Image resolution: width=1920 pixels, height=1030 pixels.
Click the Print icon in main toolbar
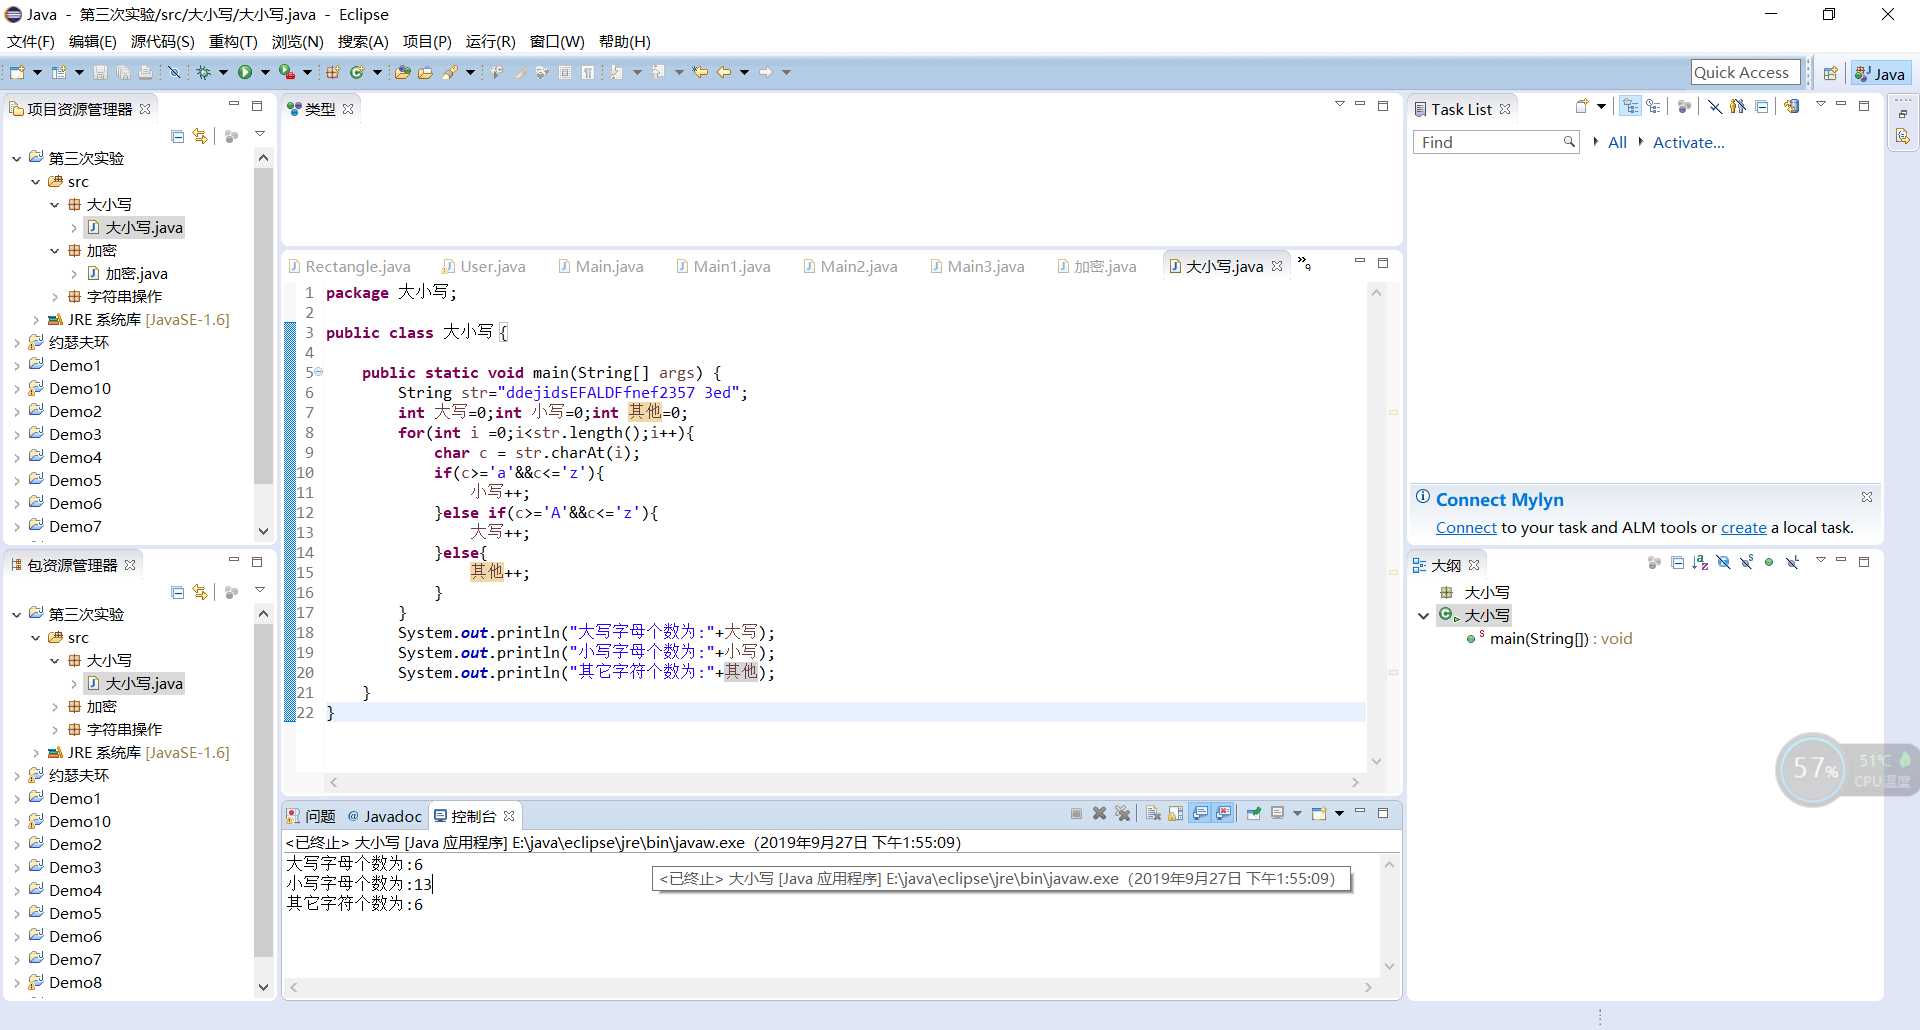(x=145, y=72)
